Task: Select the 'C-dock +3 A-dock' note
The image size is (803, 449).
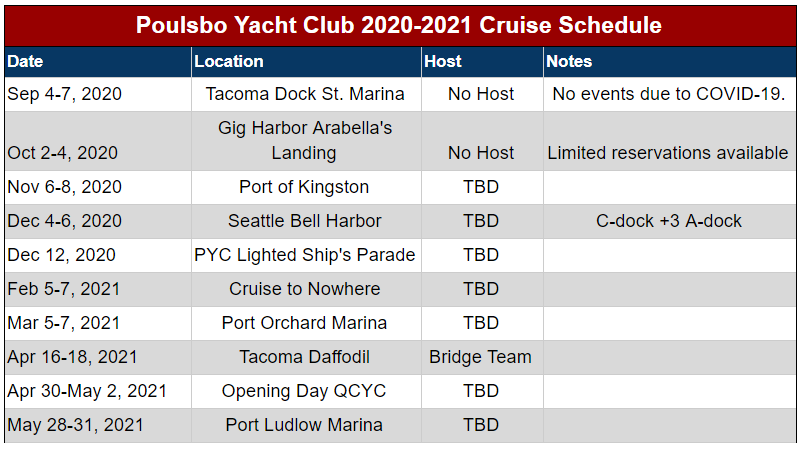Action: point(668,221)
